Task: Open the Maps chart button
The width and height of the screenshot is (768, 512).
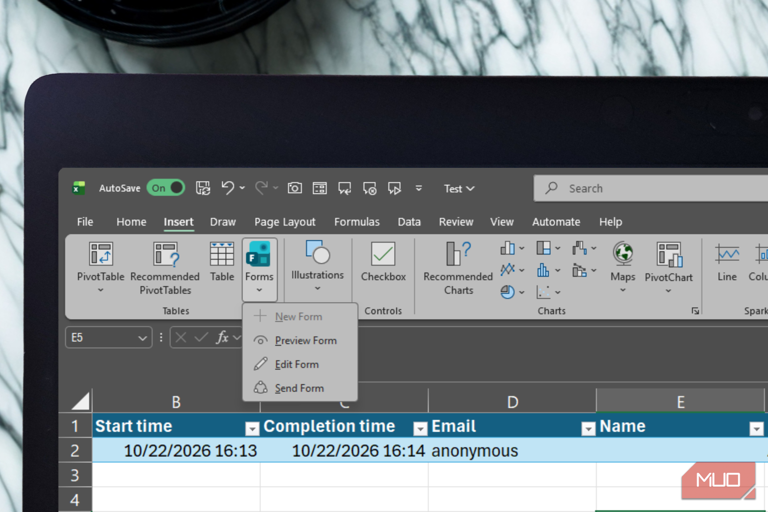Action: pos(623,268)
